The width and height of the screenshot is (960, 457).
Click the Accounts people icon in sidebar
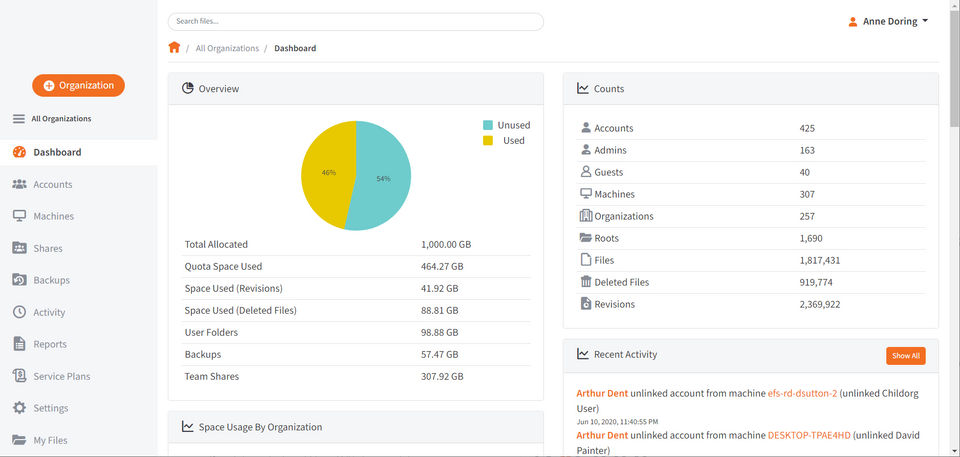[x=20, y=184]
